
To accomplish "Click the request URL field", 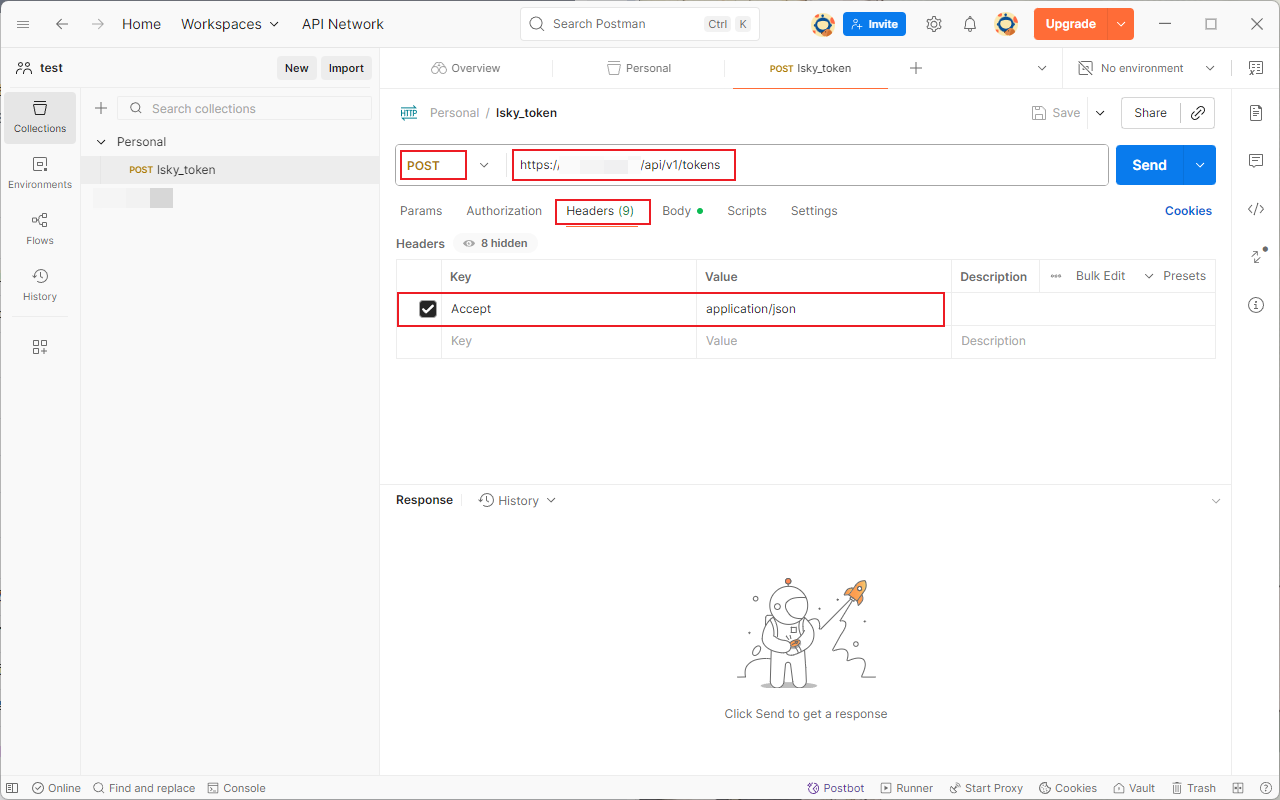I will click(x=808, y=165).
